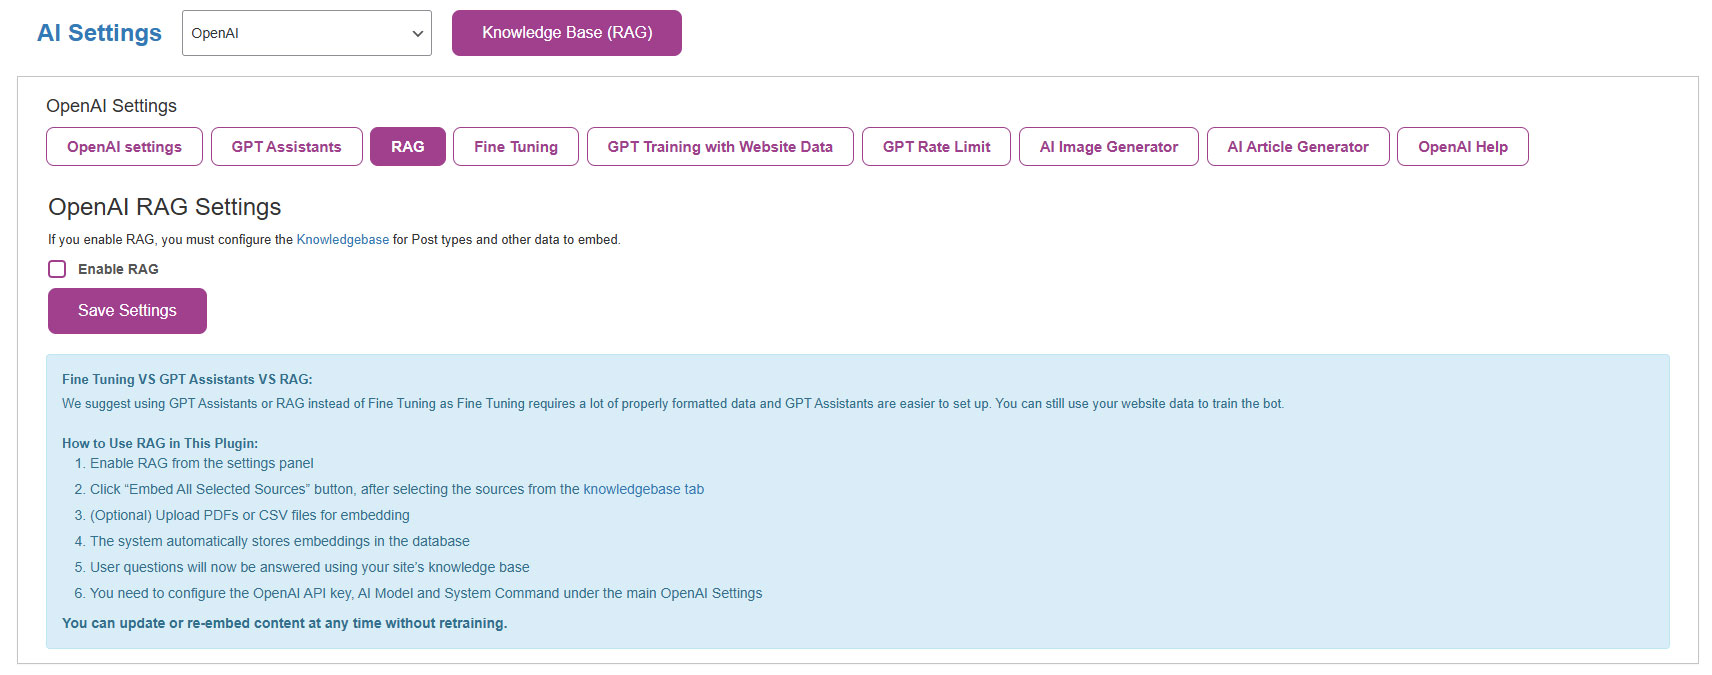
Task: Click the AI Settings page title
Action: click(99, 33)
